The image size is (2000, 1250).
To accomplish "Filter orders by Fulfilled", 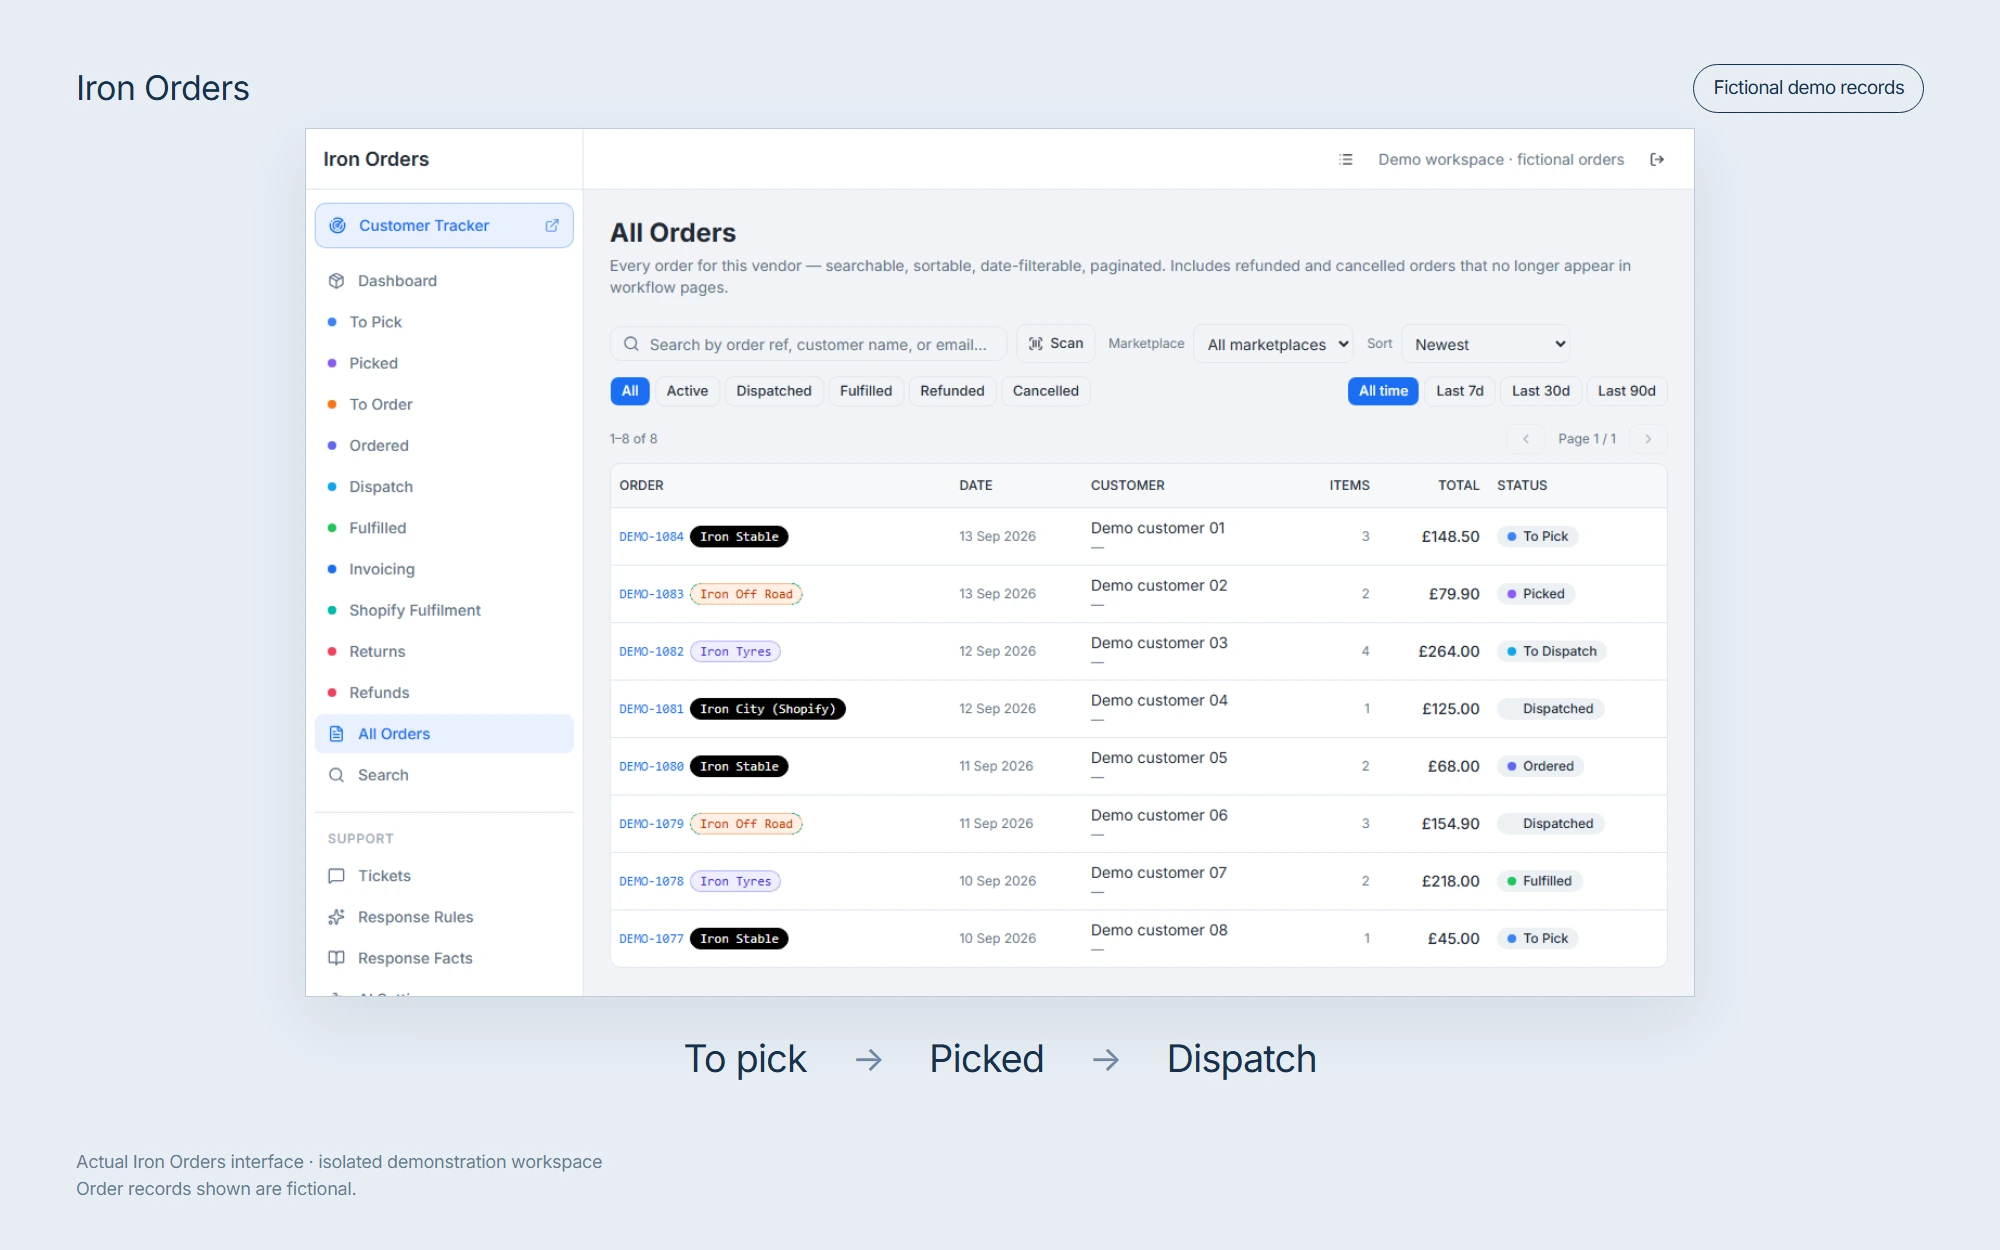I will point(866,391).
